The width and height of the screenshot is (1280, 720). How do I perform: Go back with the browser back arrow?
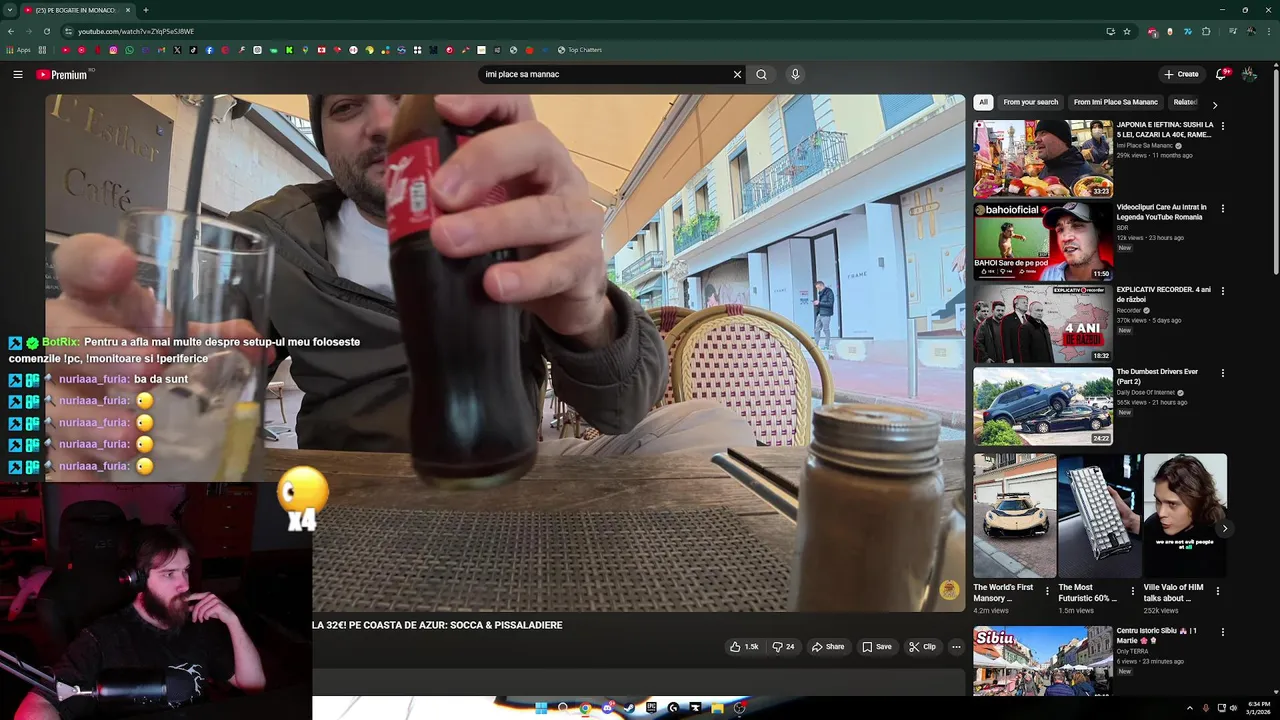tap(11, 31)
